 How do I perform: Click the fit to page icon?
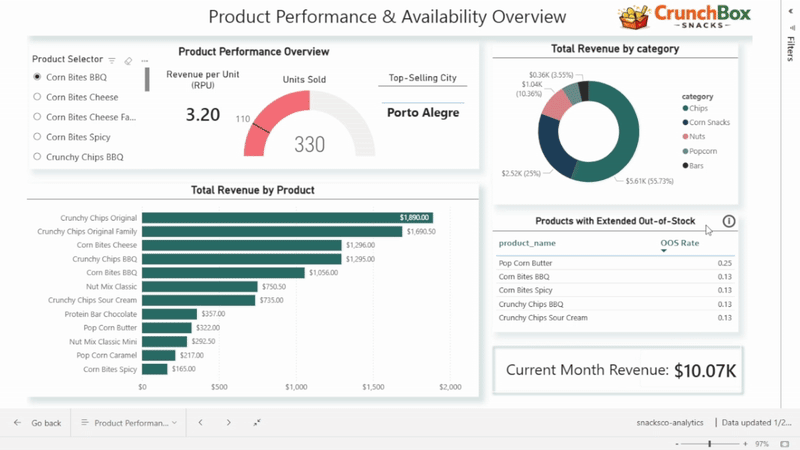pyautogui.click(x=785, y=443)
